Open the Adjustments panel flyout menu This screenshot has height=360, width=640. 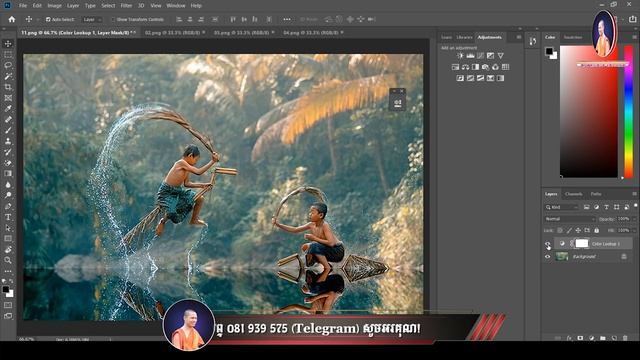pos(519,37)
